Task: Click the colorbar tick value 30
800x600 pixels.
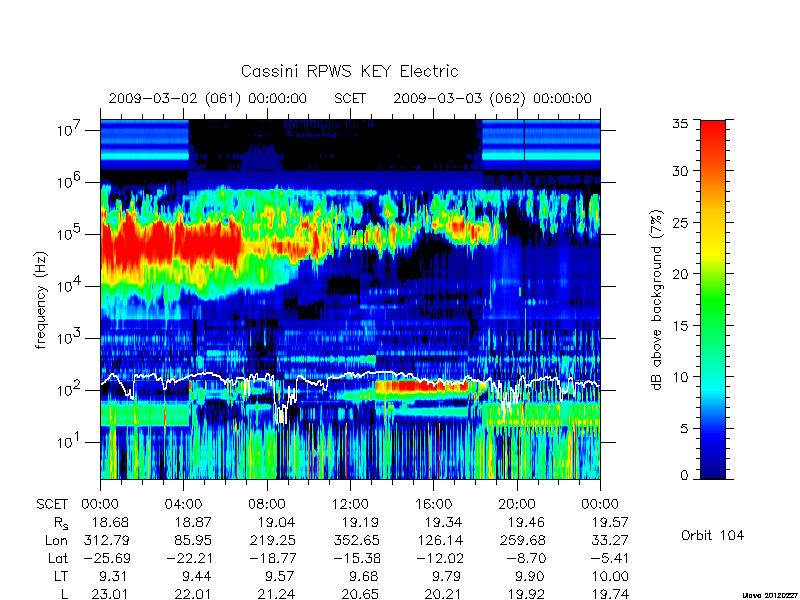Action: click(680, 171)
